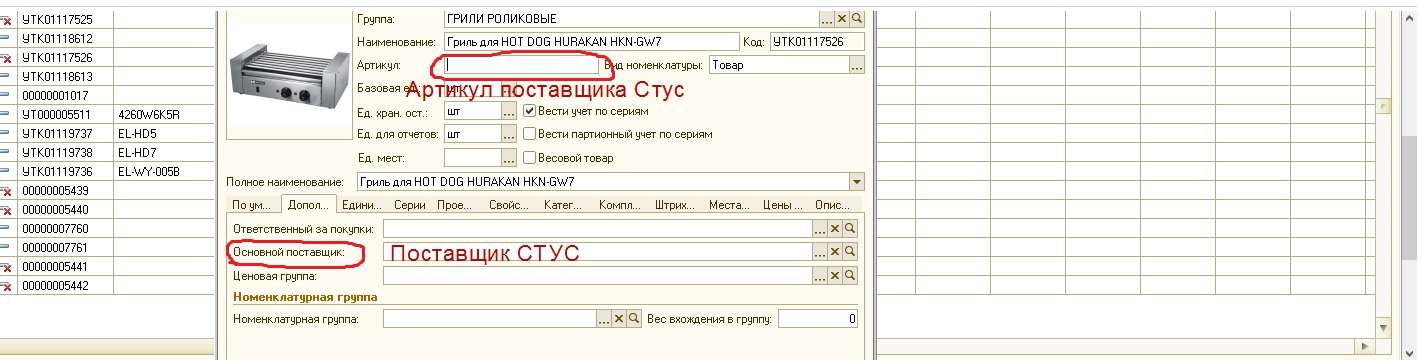Open selection for Вид номенклатуры

(x=856, y=65)
